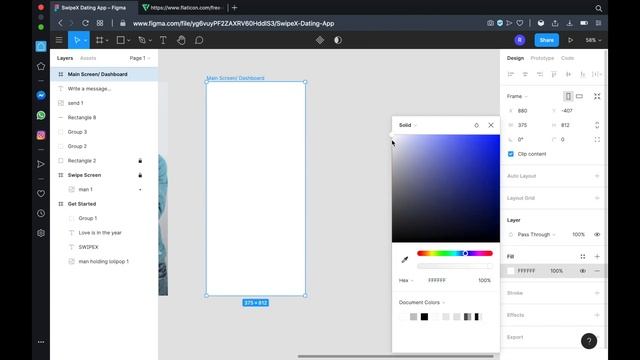This screenshot has height=360, width=640.
Task: Select the Pen tool
Action: point(142,40)
